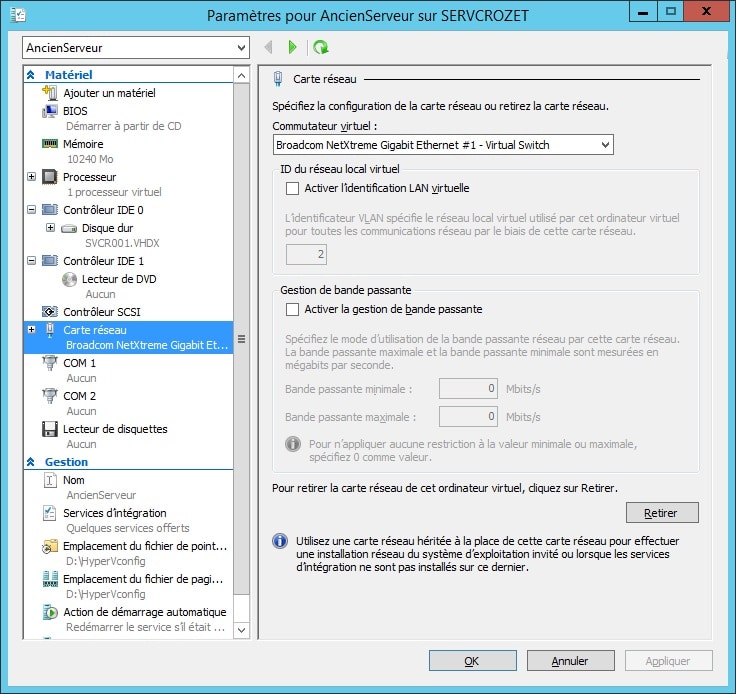The image size is (736, 694).
Task: Click the Services d'intégration icon
Action: [x=50, y=513]
